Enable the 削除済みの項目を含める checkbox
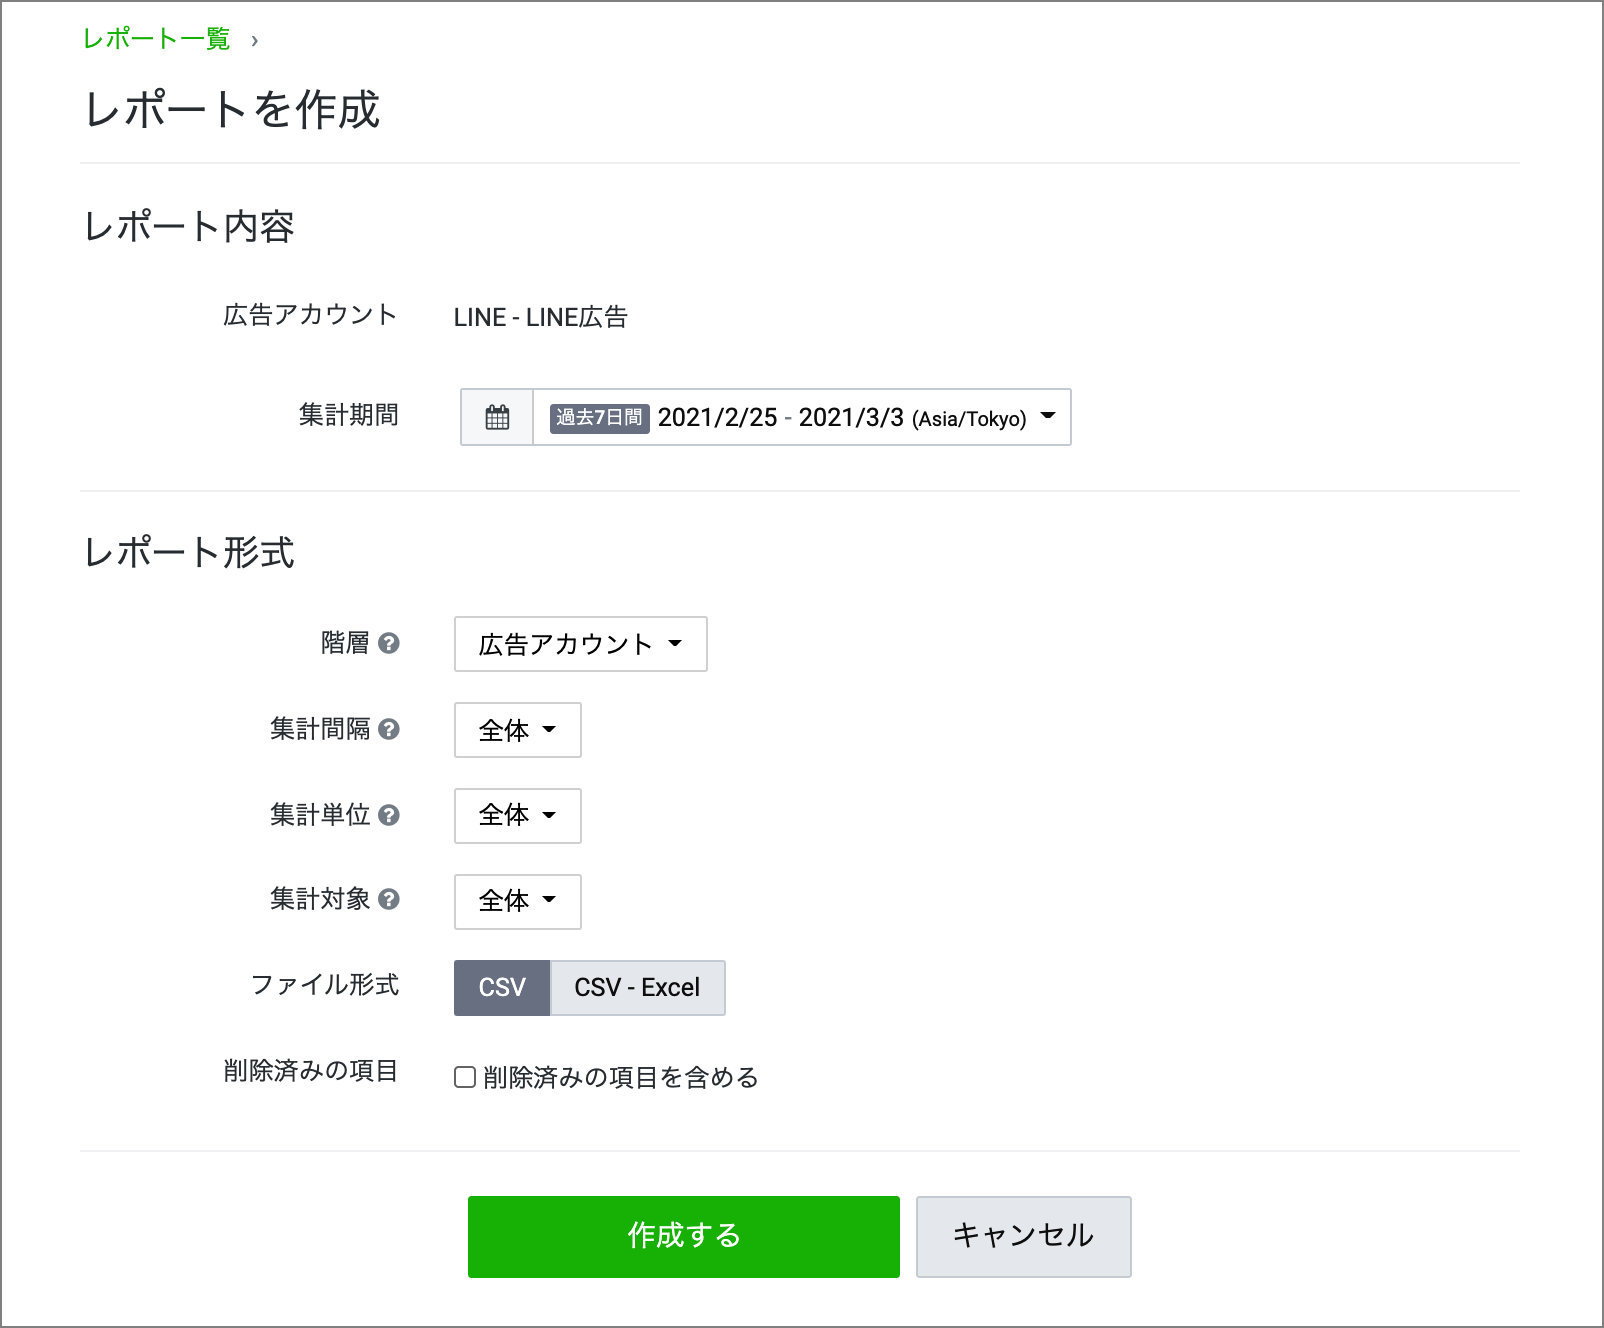1604x1328 pixels. (x=465, y=1077)
